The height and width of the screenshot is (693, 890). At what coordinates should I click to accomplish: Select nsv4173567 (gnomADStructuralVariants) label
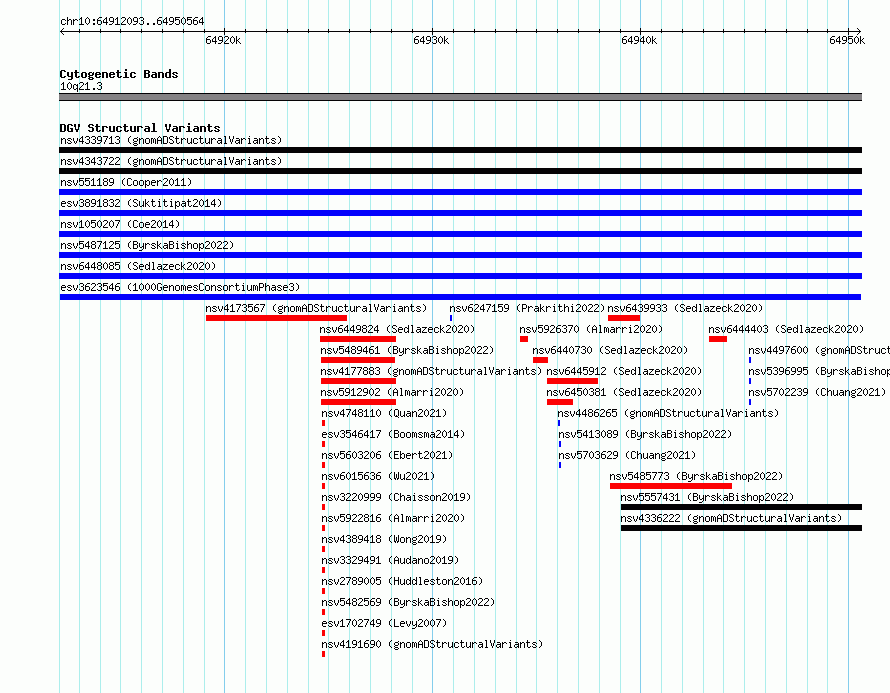tap(316, 308)
